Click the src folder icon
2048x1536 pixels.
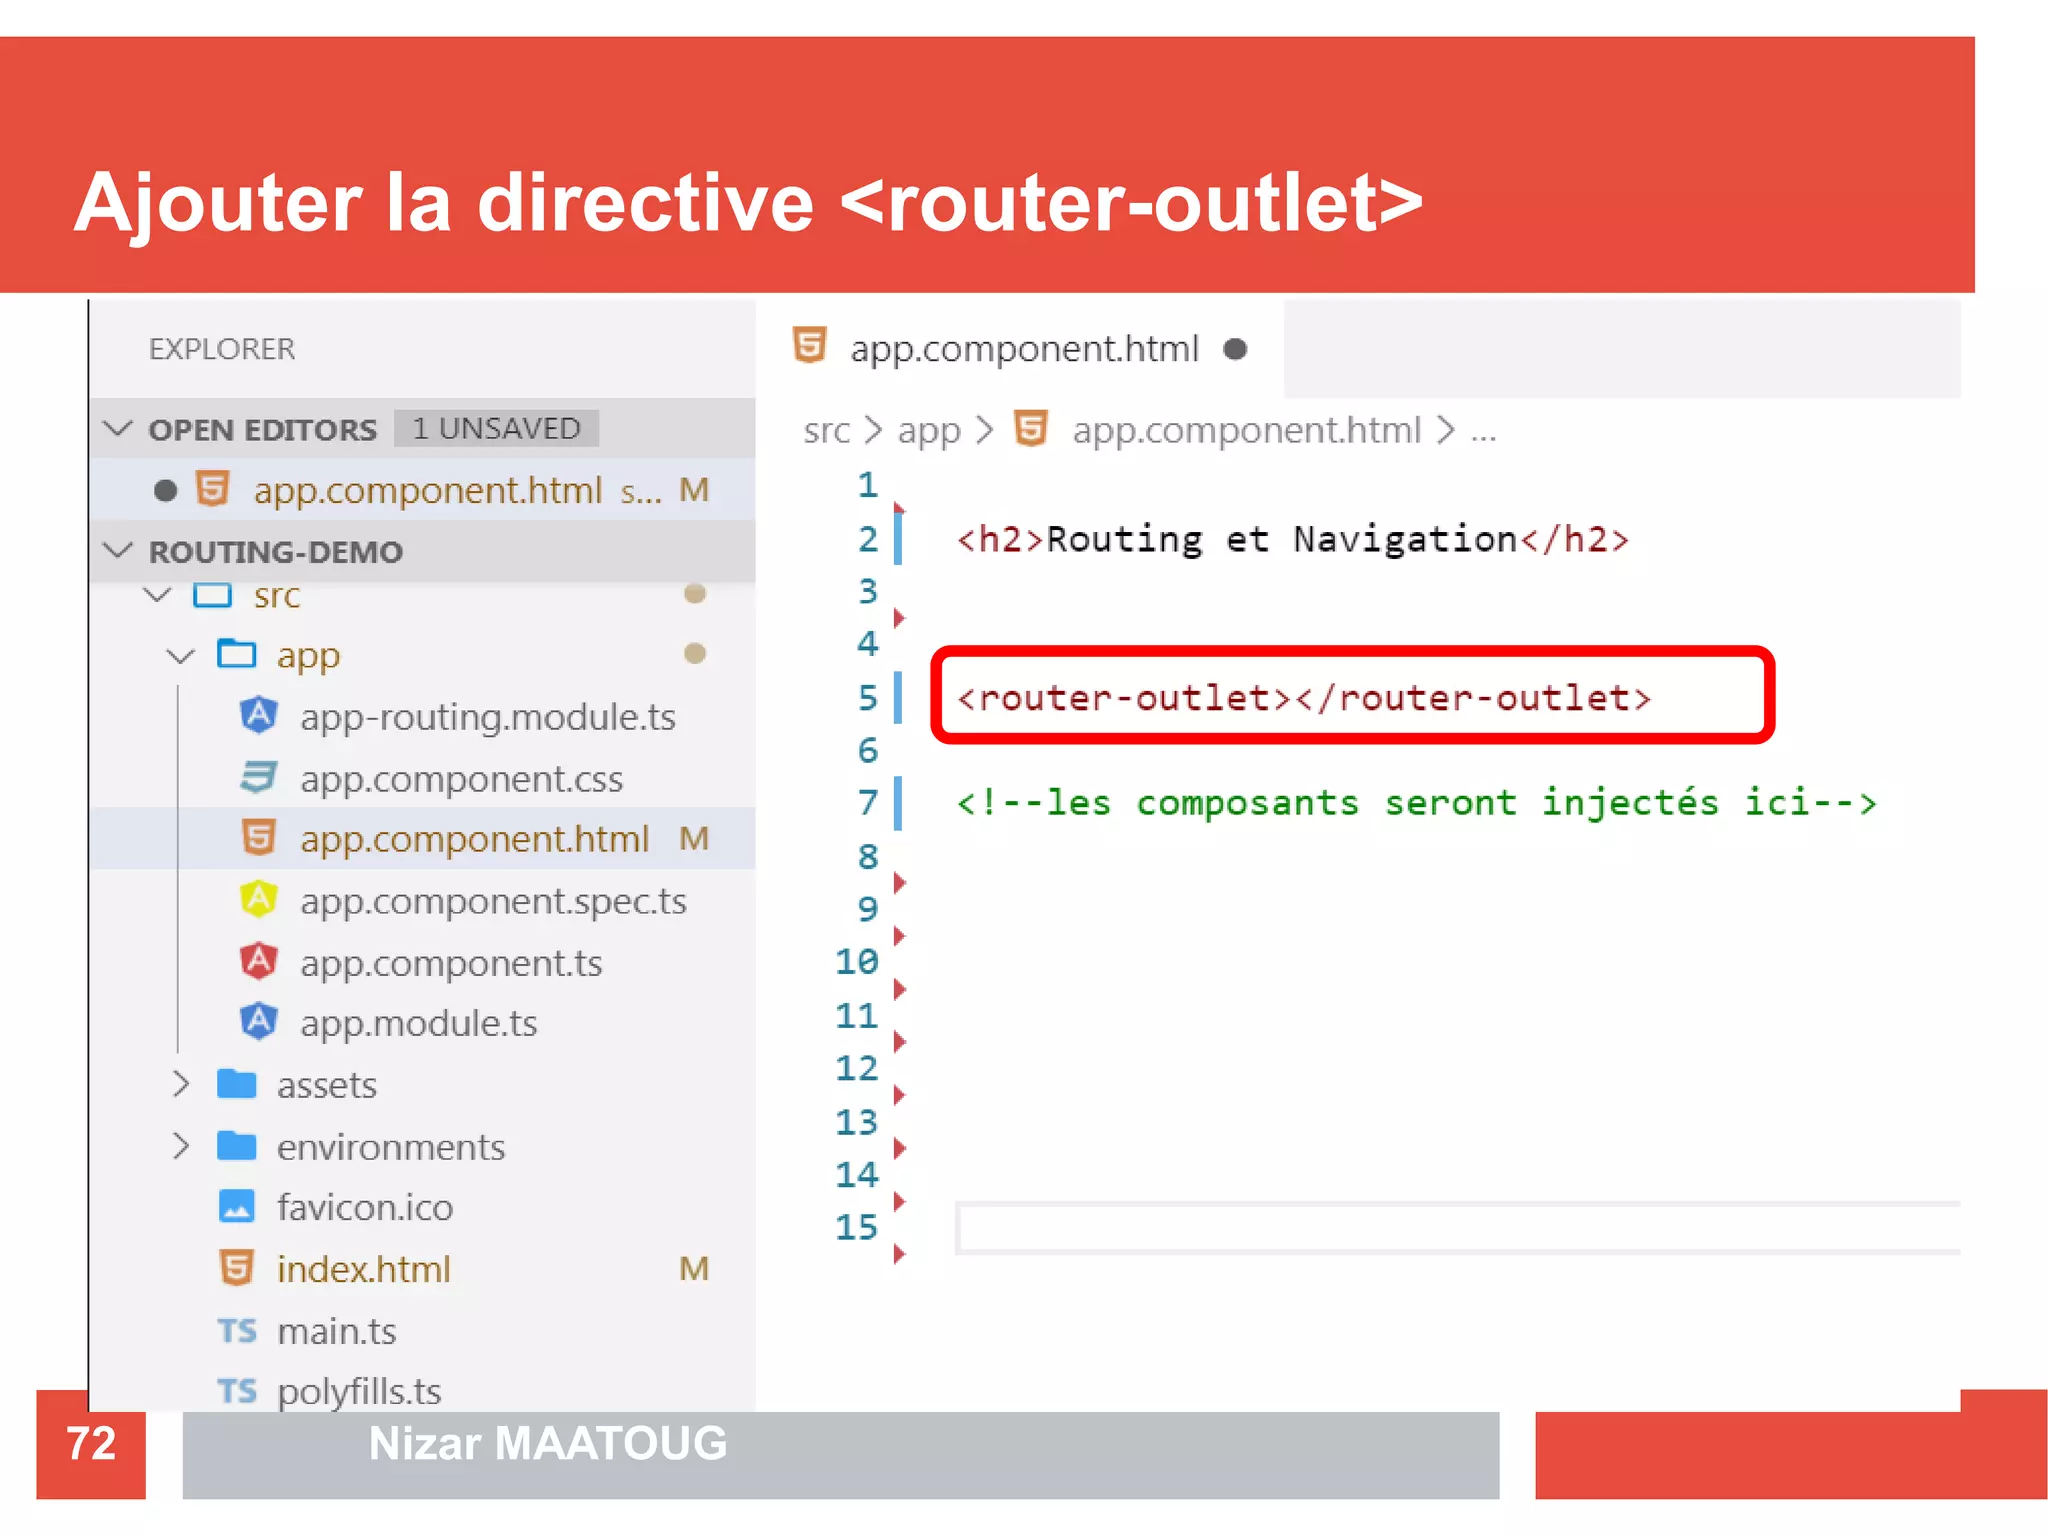coord(213,594)
